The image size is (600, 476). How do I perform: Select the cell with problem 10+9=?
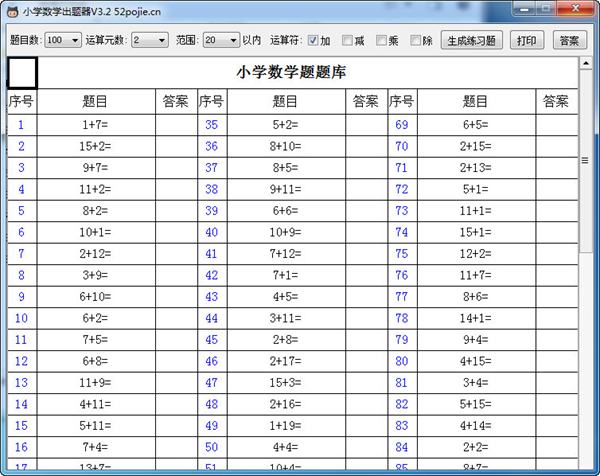pyautogui.click(x=286, y=232)
